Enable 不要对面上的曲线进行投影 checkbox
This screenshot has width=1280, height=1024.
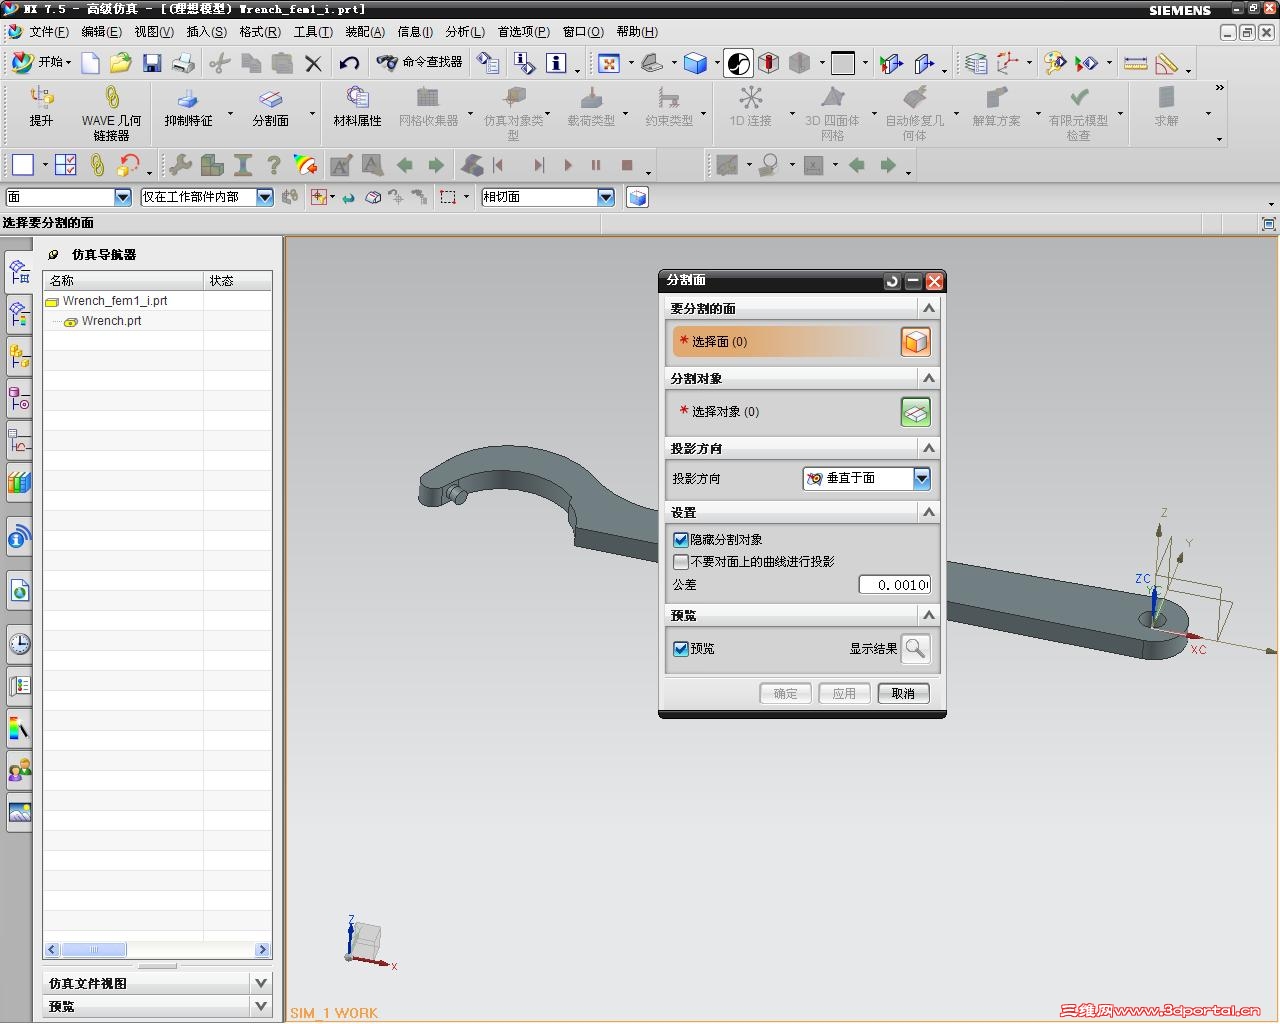[681, 562]
